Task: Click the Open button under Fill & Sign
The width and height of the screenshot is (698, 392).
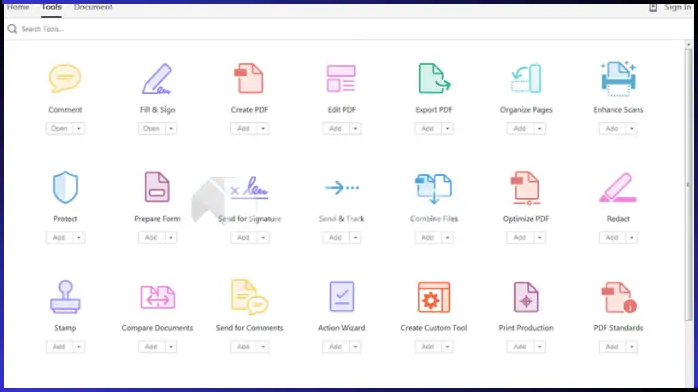Action: tap(151, 129)
